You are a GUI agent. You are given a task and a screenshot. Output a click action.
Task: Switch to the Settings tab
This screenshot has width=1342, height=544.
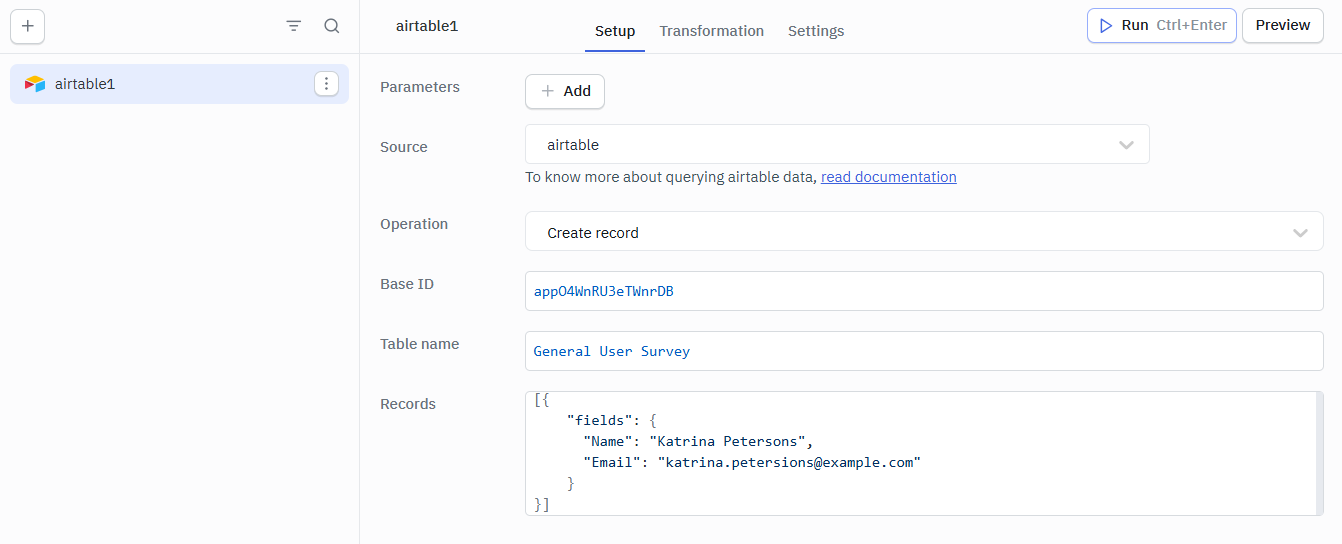[x=815, y=31]
